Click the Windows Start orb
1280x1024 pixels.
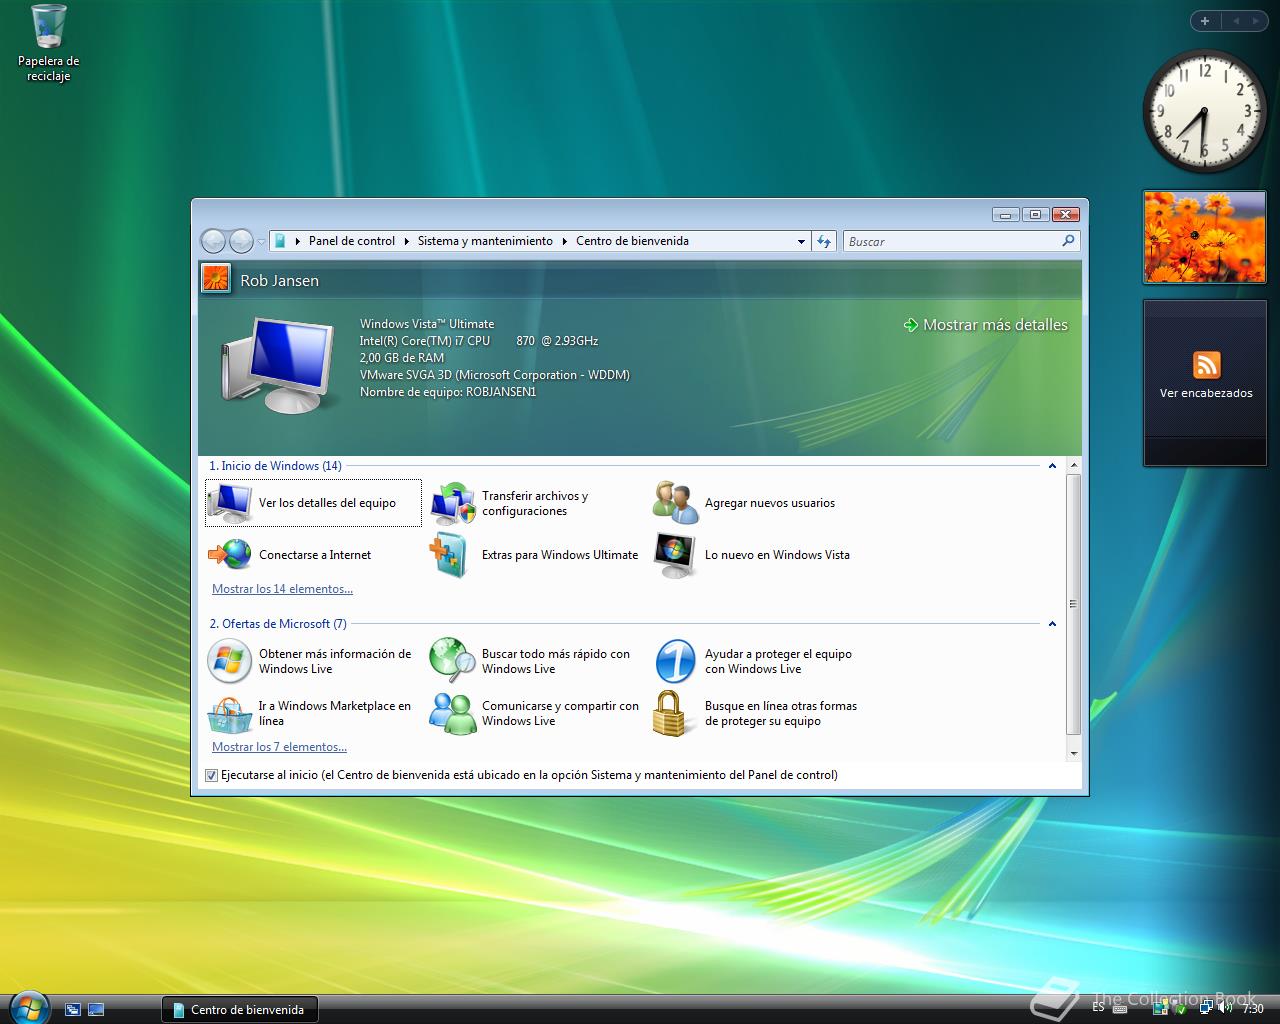27,1006
